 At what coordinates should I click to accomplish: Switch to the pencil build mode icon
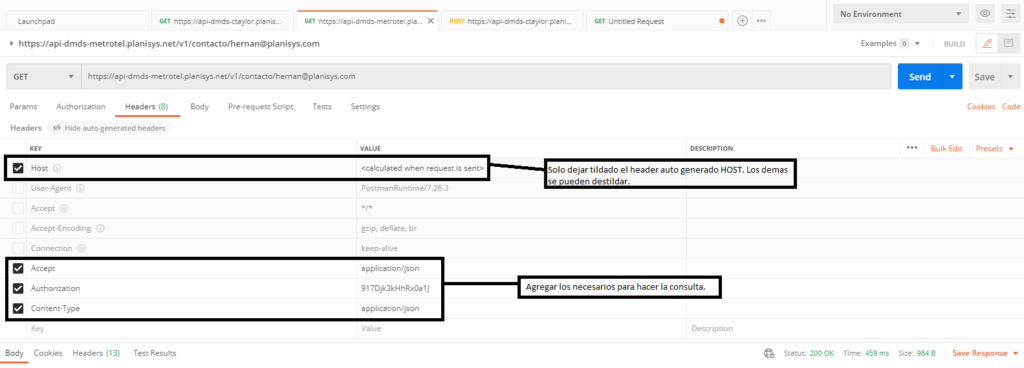click(x=987, y=44)
